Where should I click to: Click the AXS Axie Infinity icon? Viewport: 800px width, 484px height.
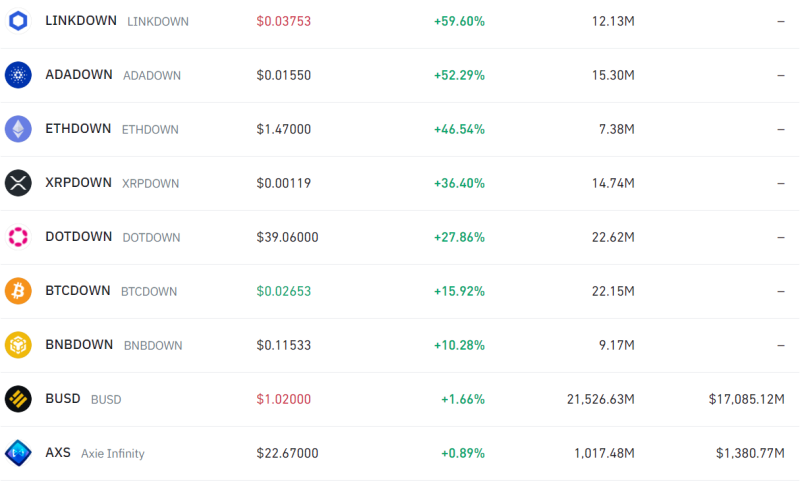coord(18,453)
